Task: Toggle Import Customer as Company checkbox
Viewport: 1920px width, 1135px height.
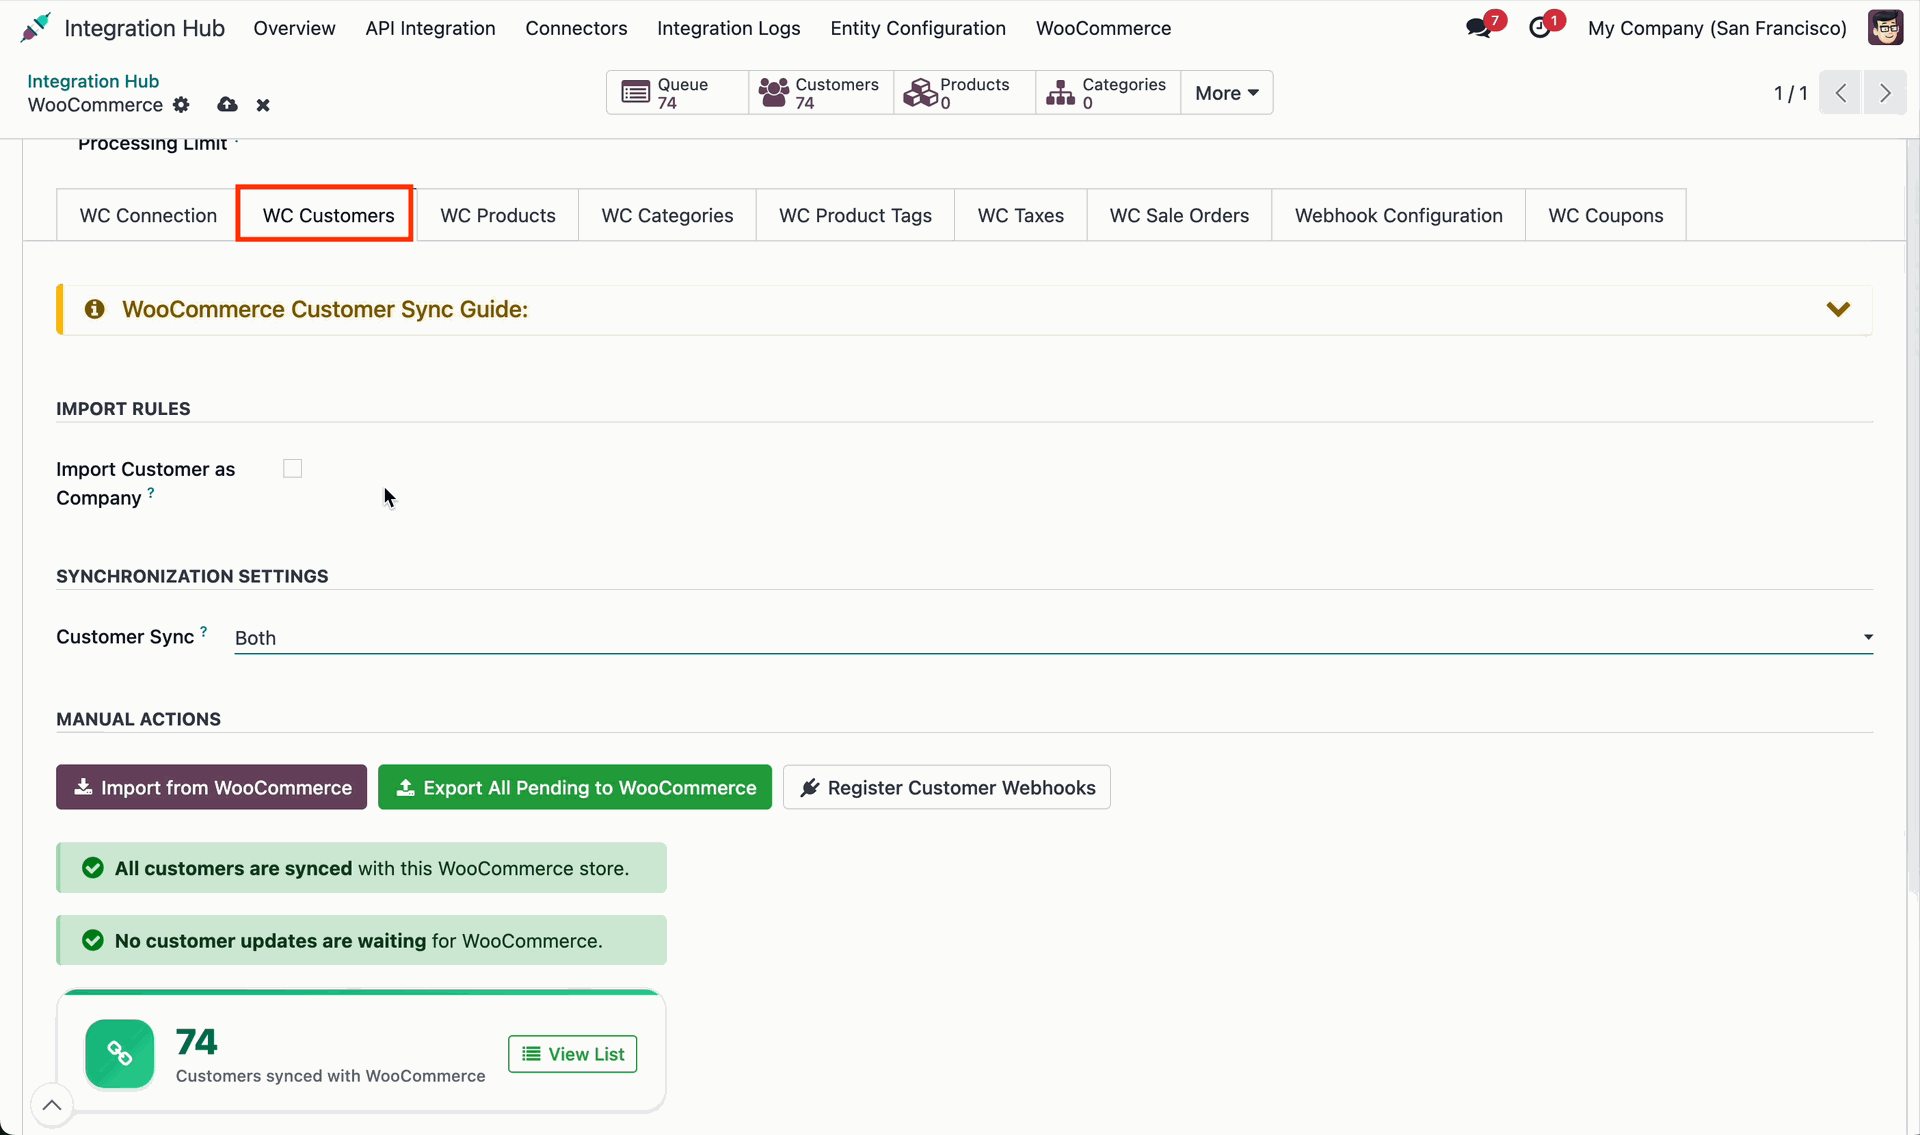Action: (292, 469)
